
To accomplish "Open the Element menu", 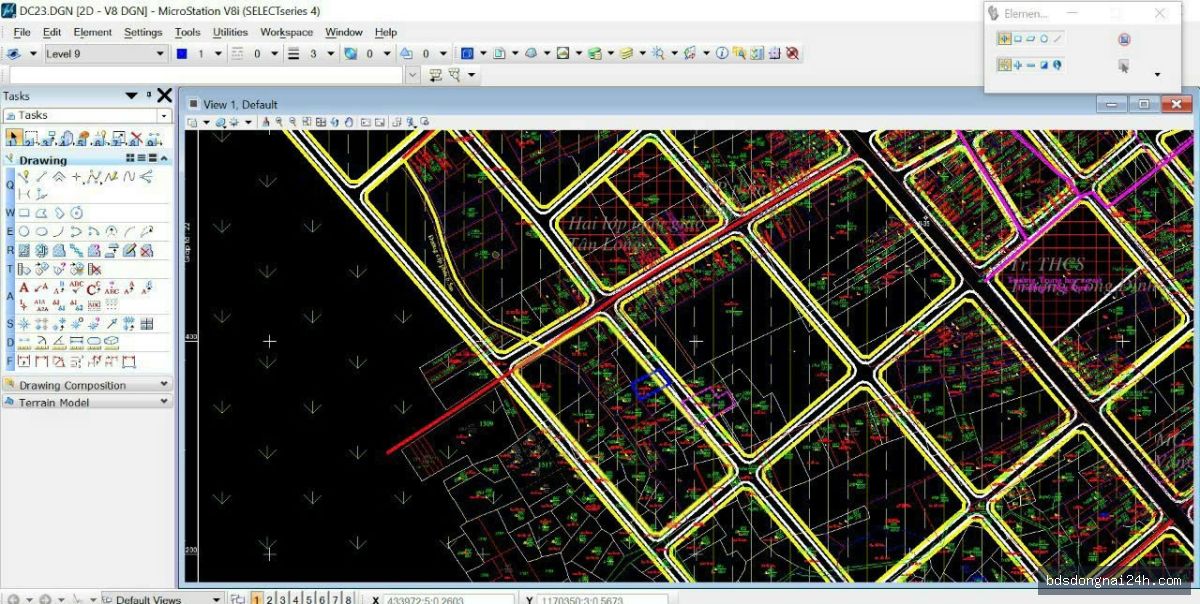I will click(x=93, y=32).
